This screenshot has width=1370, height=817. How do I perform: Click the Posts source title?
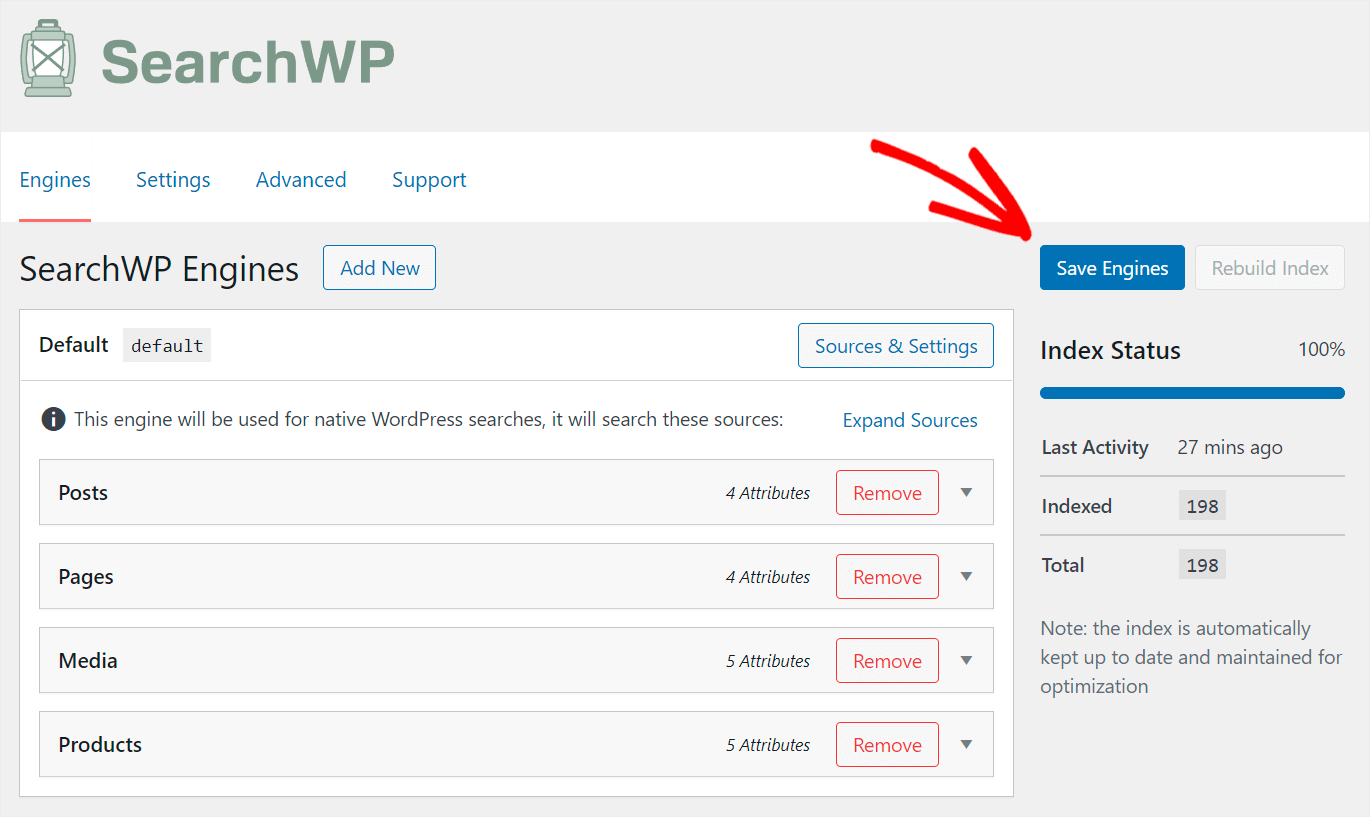point(83,493)
